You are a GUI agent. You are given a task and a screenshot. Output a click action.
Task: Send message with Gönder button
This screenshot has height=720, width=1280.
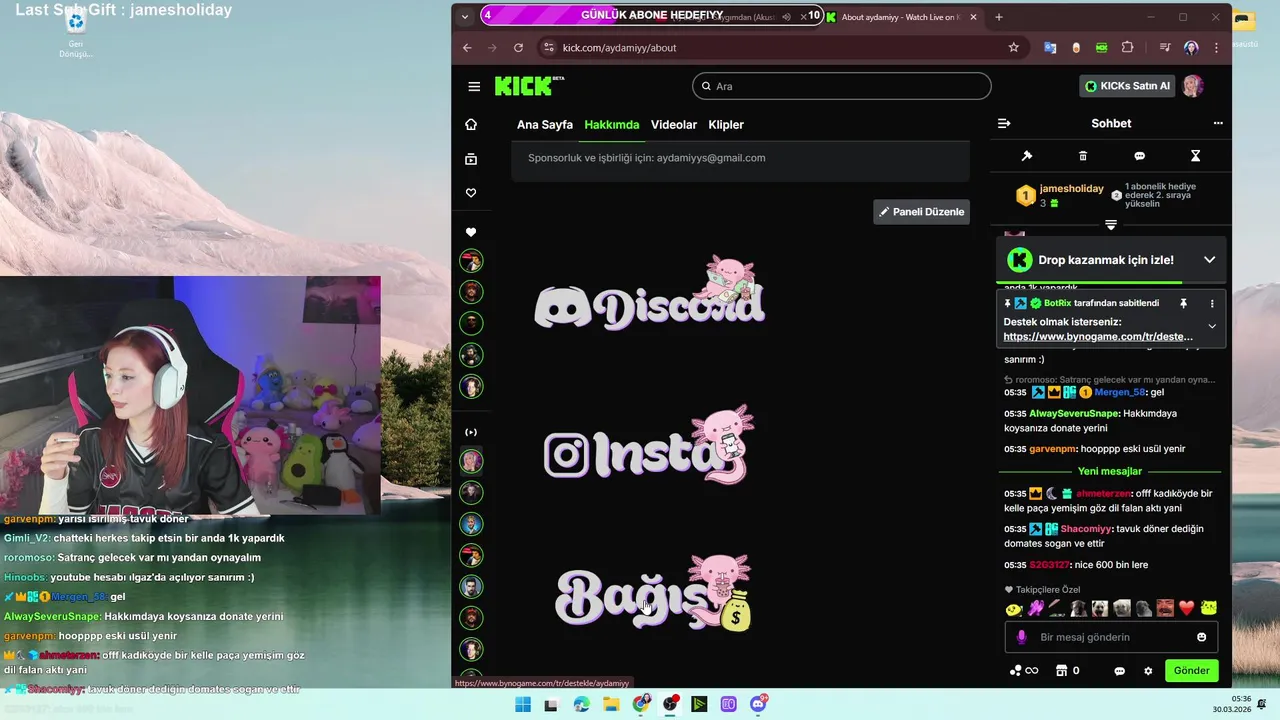pos(1192,671)
